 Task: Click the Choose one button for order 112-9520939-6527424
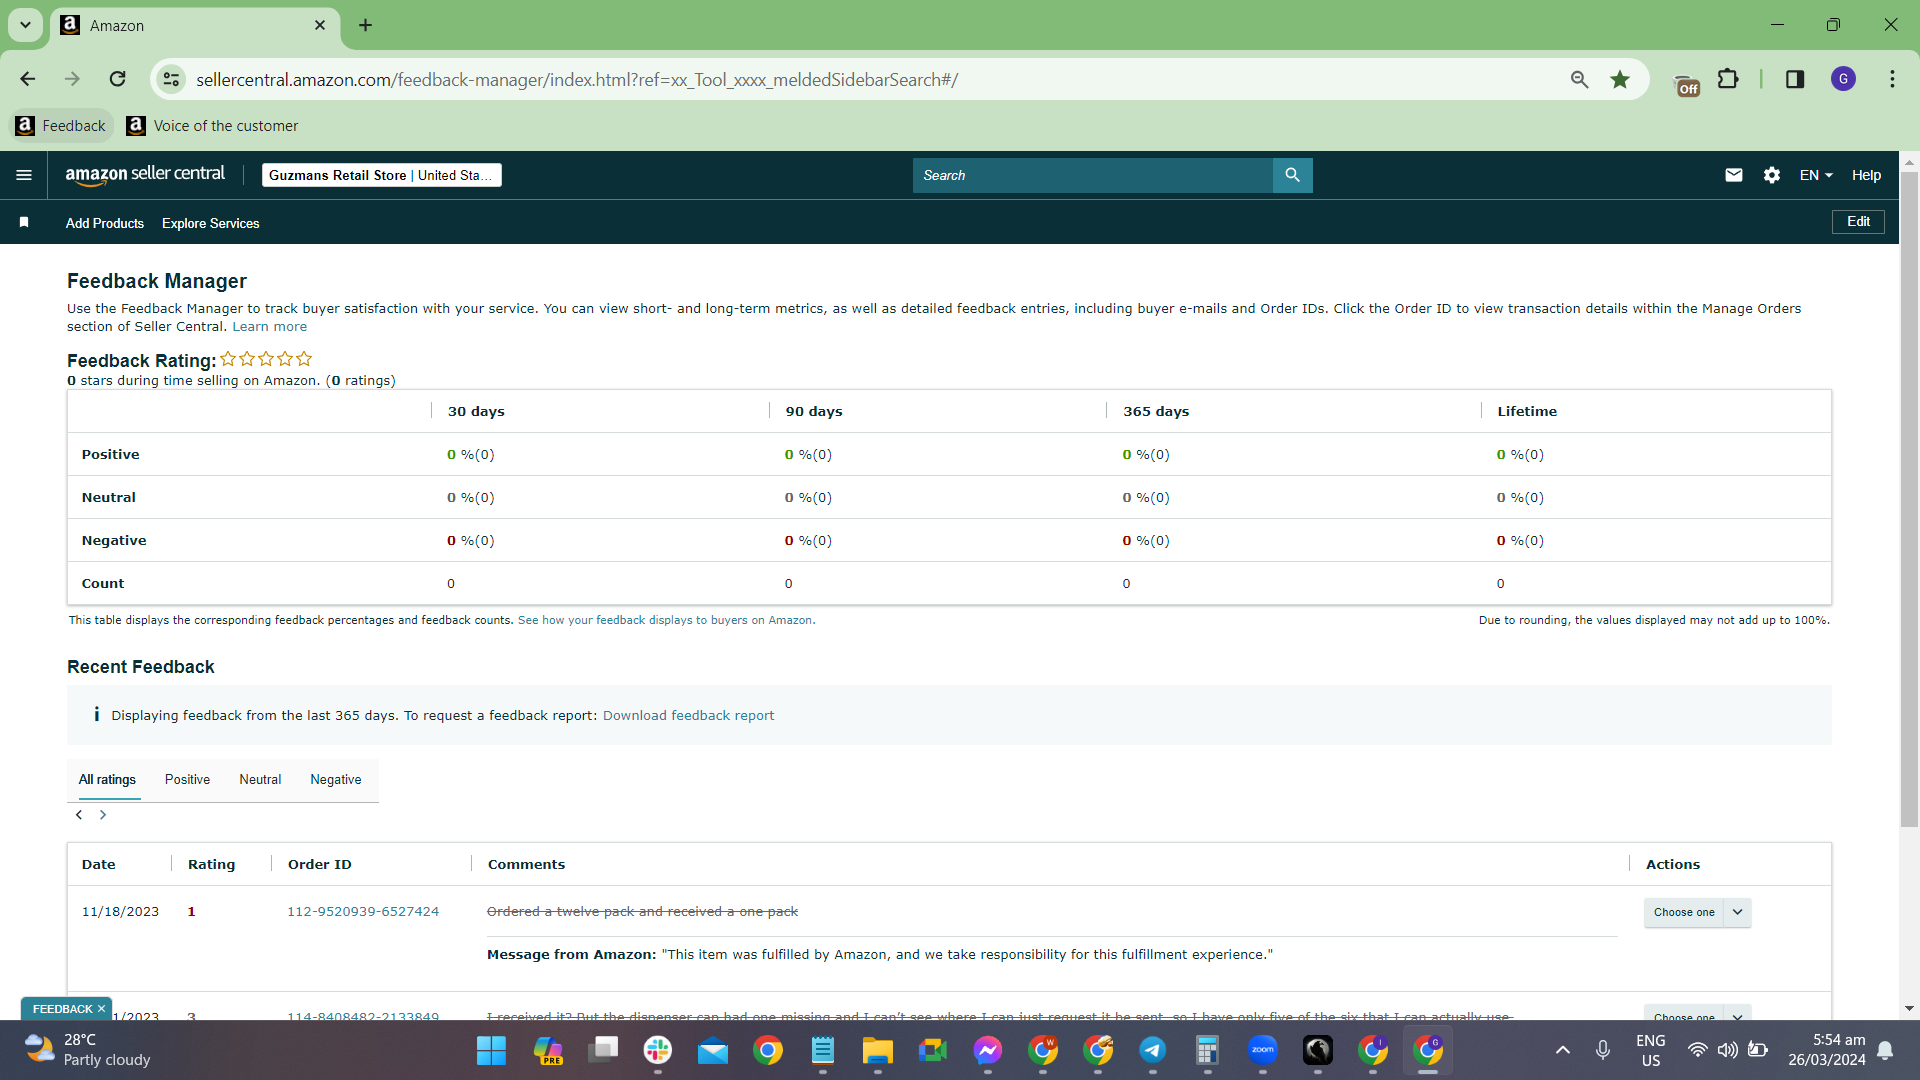click(x=1684, y=912)
